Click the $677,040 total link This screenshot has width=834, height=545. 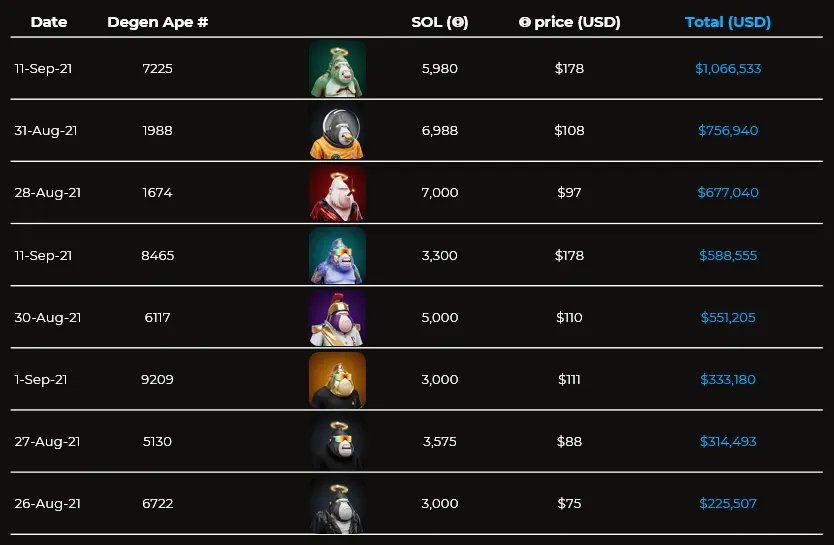pyautogui.click(x=728, y=193)
